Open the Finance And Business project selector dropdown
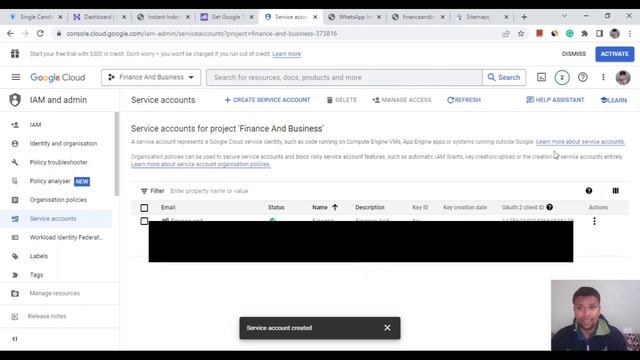 coord(151,77)
